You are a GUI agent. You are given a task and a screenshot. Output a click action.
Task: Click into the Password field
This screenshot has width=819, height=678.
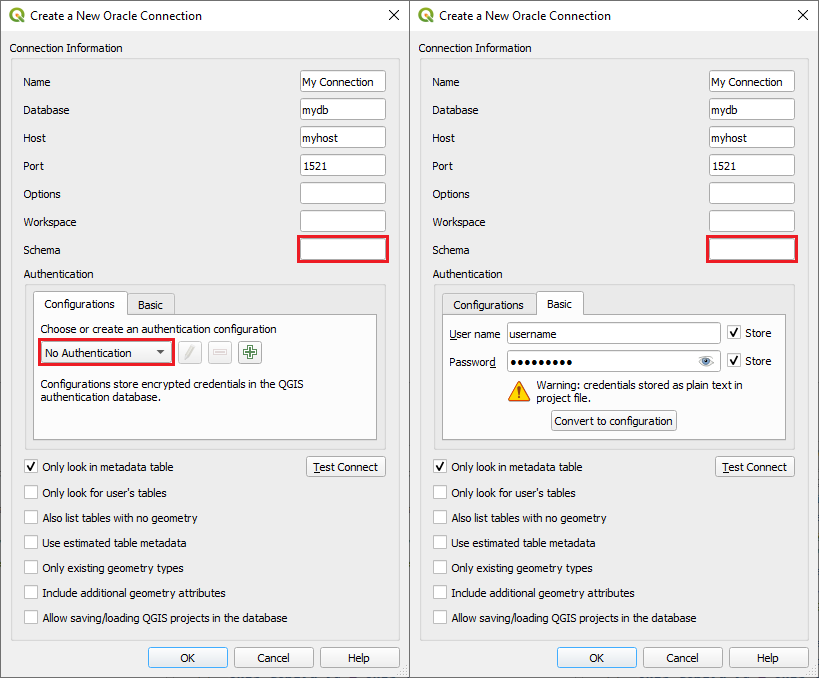click(x=600, y=361)
